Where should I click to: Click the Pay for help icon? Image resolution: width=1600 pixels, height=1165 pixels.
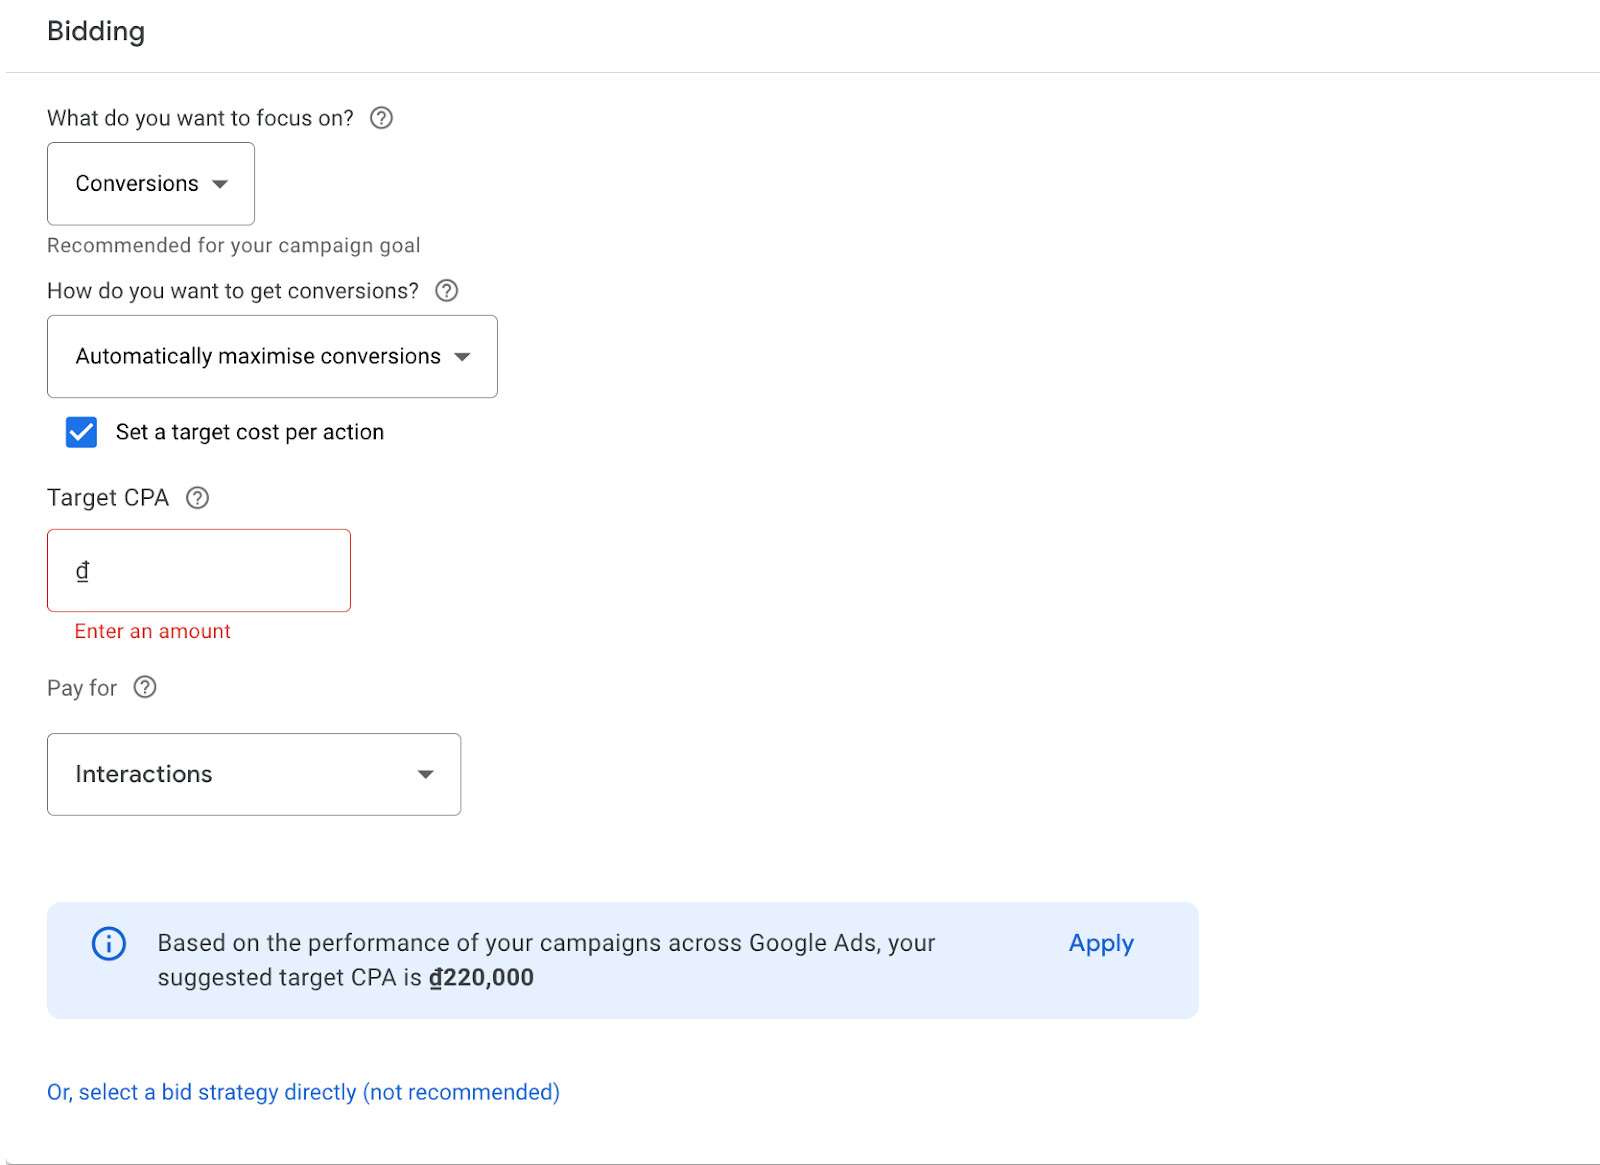pos(145,687)
